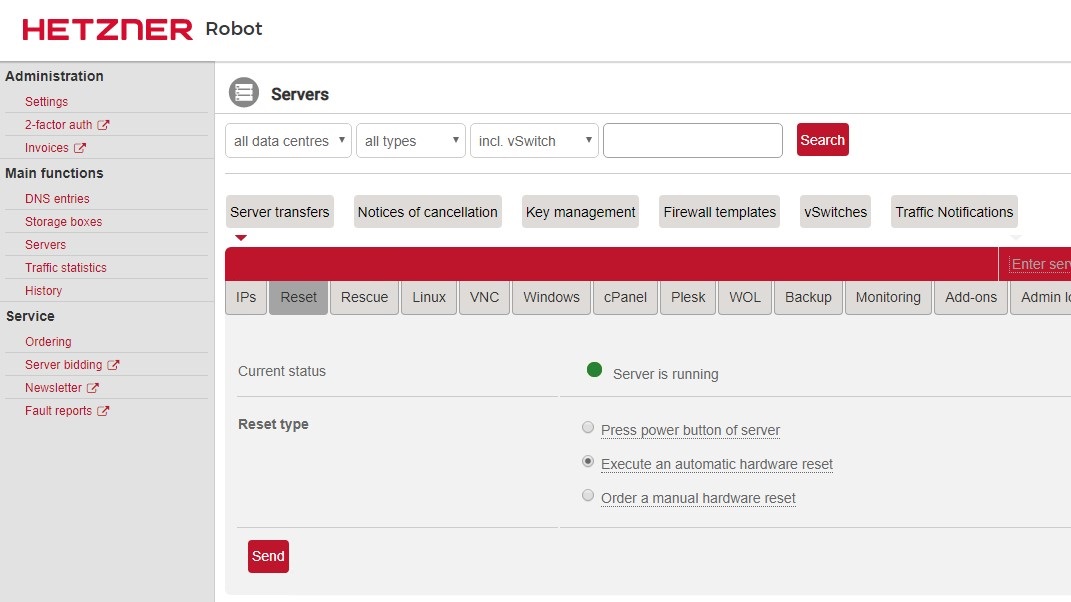1071x602 pixels.
Task: Click the Server is running status text
Action: [665, 374]
